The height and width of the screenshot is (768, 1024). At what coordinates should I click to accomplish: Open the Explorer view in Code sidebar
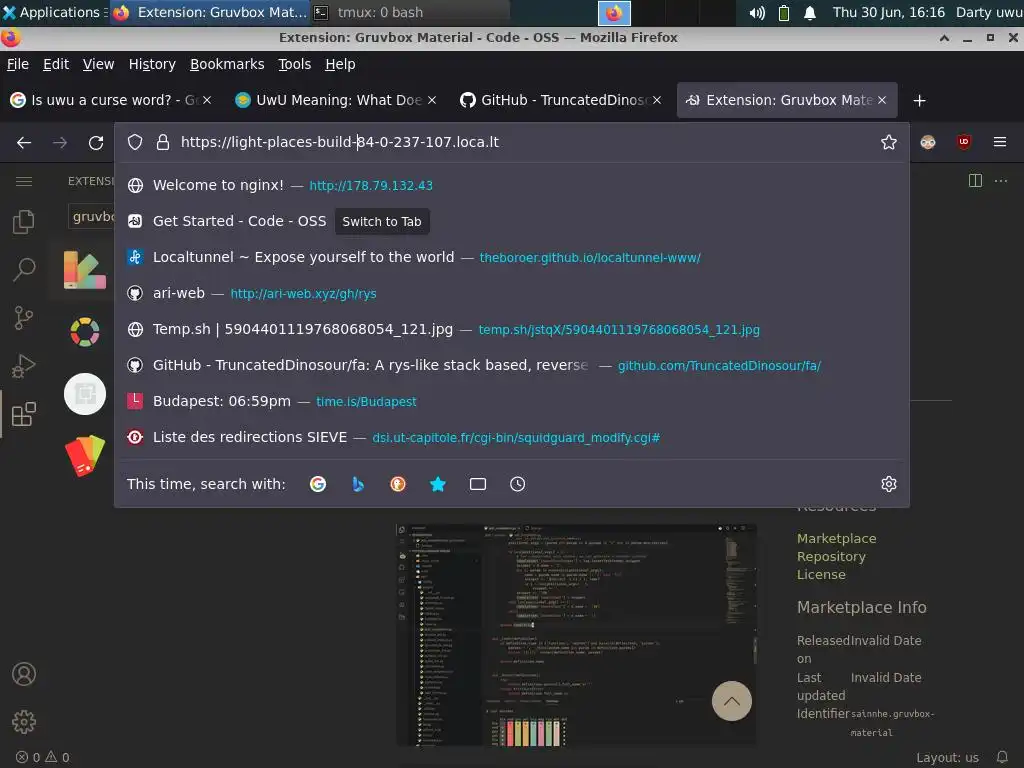pyautogui.click(x=24, y=222)
